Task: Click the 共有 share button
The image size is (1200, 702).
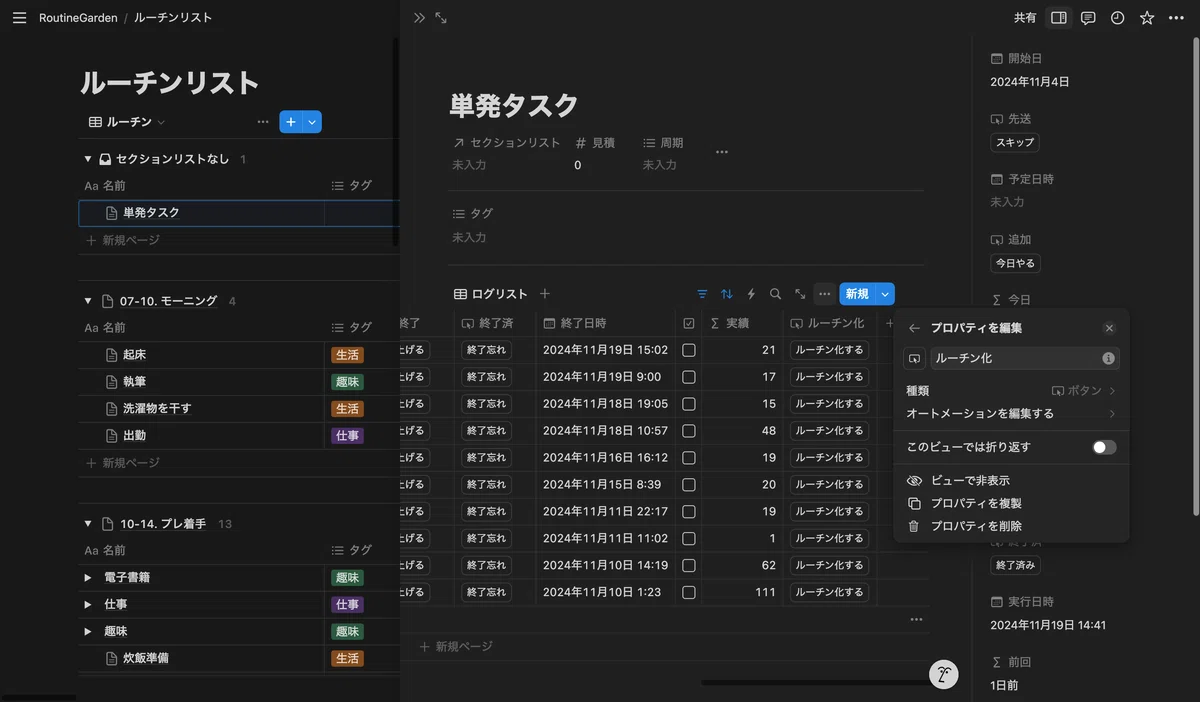Action: tap(1025, 18)
